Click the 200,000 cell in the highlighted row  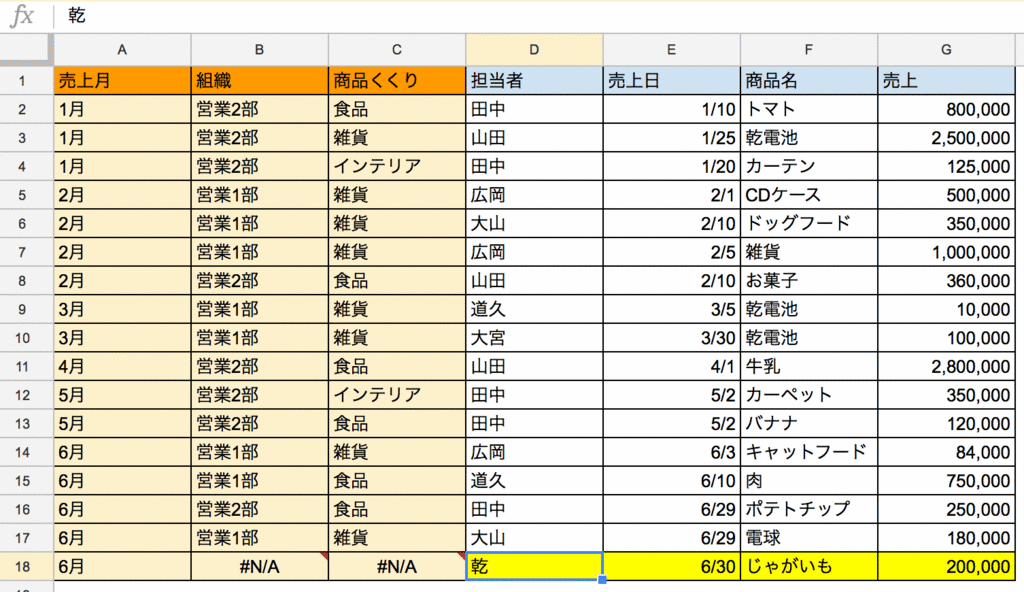[946, 566]
